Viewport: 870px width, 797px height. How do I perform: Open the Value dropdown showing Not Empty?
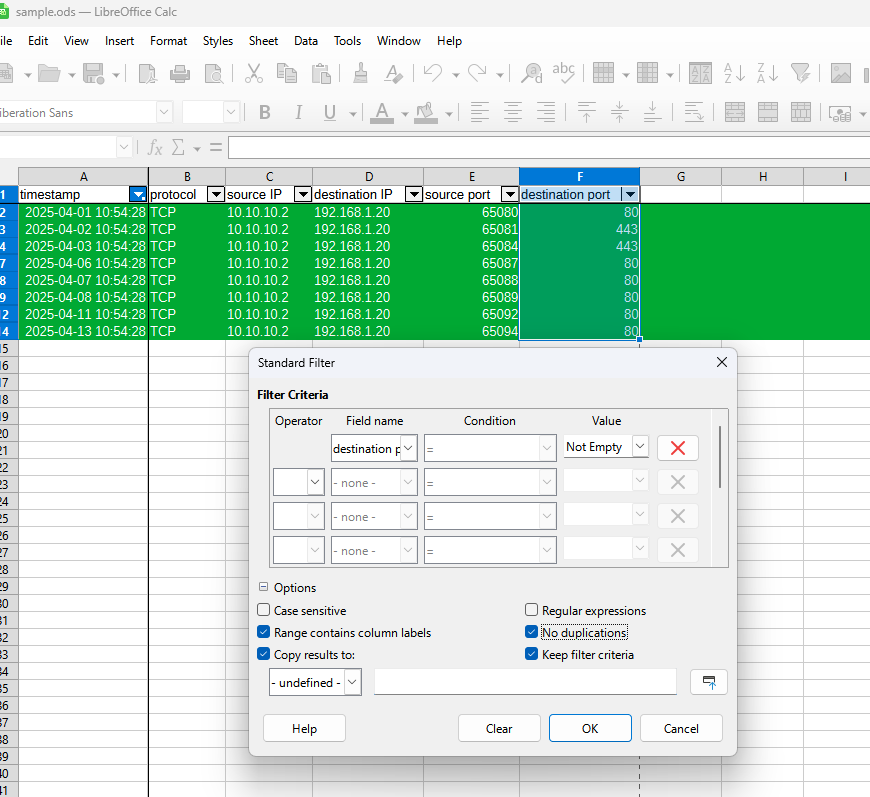tap(640, 447)
